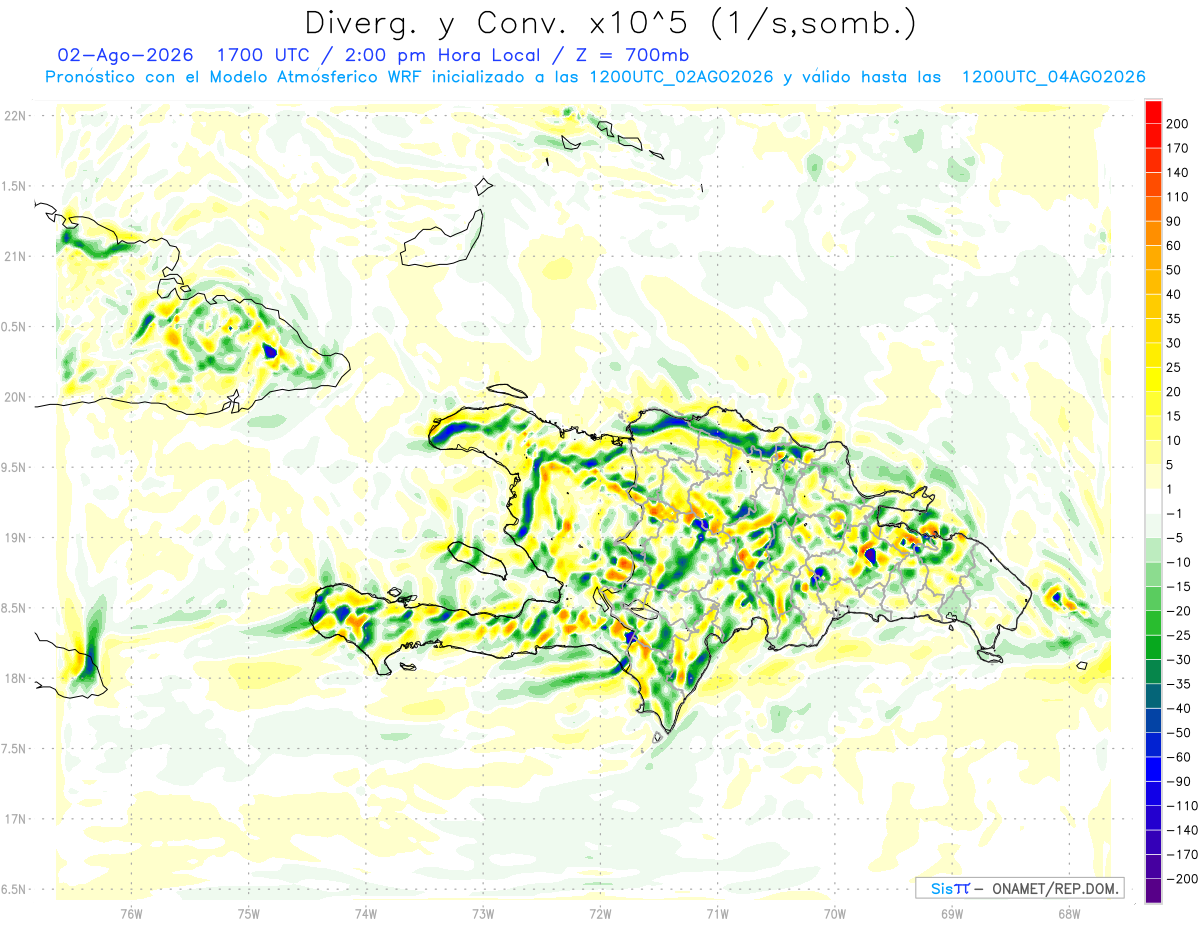This screenshot has width=1200, height=927.
Task: Click the '1.5N' latitude axis label
Action: pyautogui.click(x=15, y=186)
